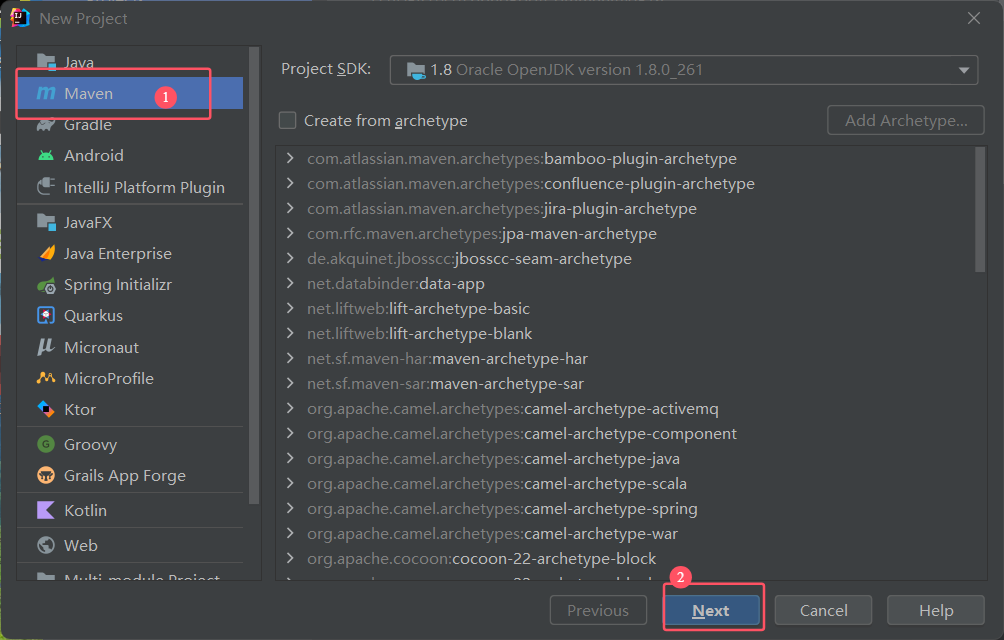The width and height of the screenshot is (1004, 640).
Task: Click the Quarkus icon
Action: 46,316
